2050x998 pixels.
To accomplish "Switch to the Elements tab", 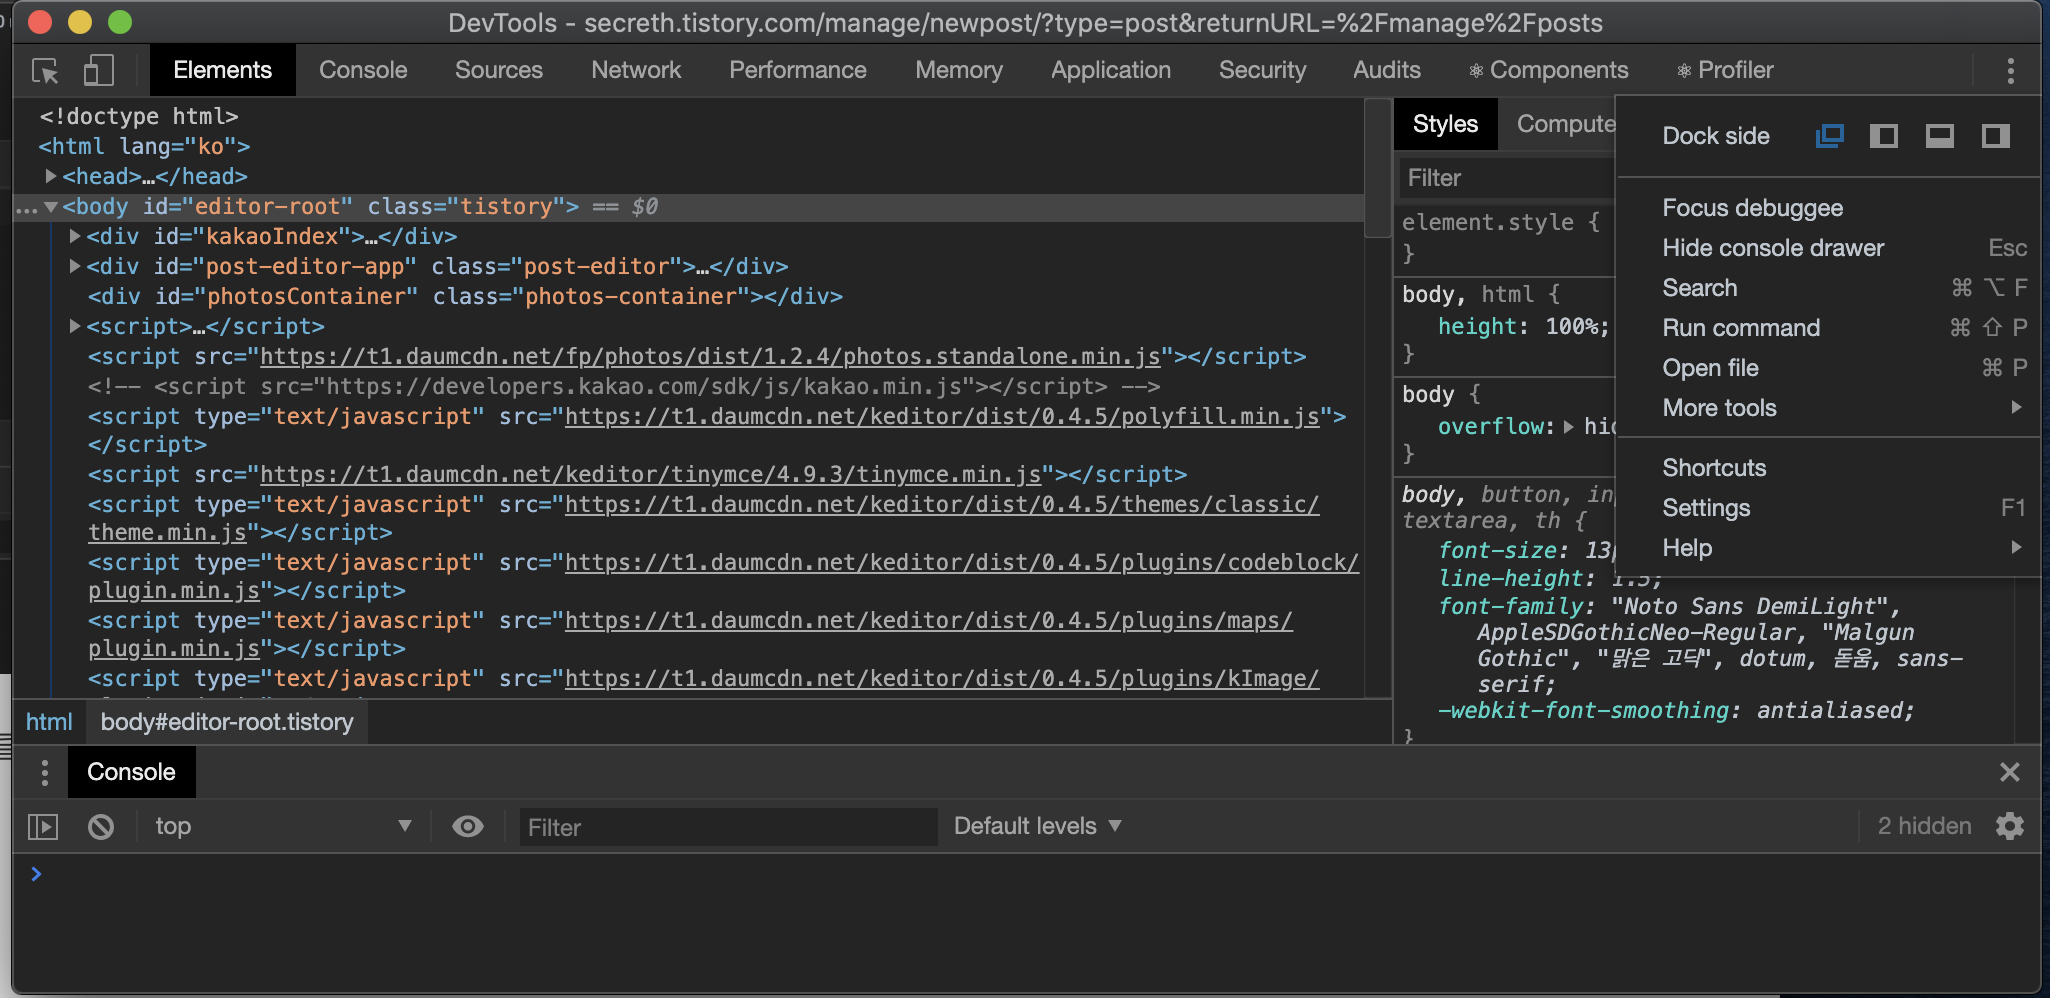I will click(x=222, y=70).
